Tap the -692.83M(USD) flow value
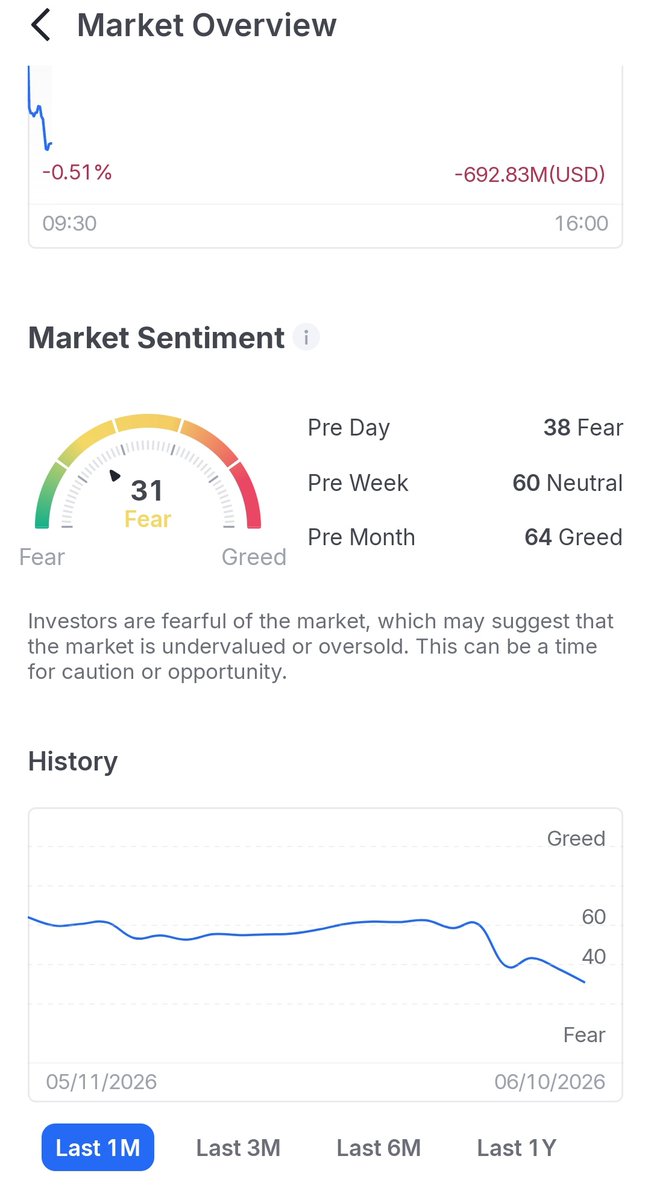This screenshot has height=1200, width=651. point(530,174)
